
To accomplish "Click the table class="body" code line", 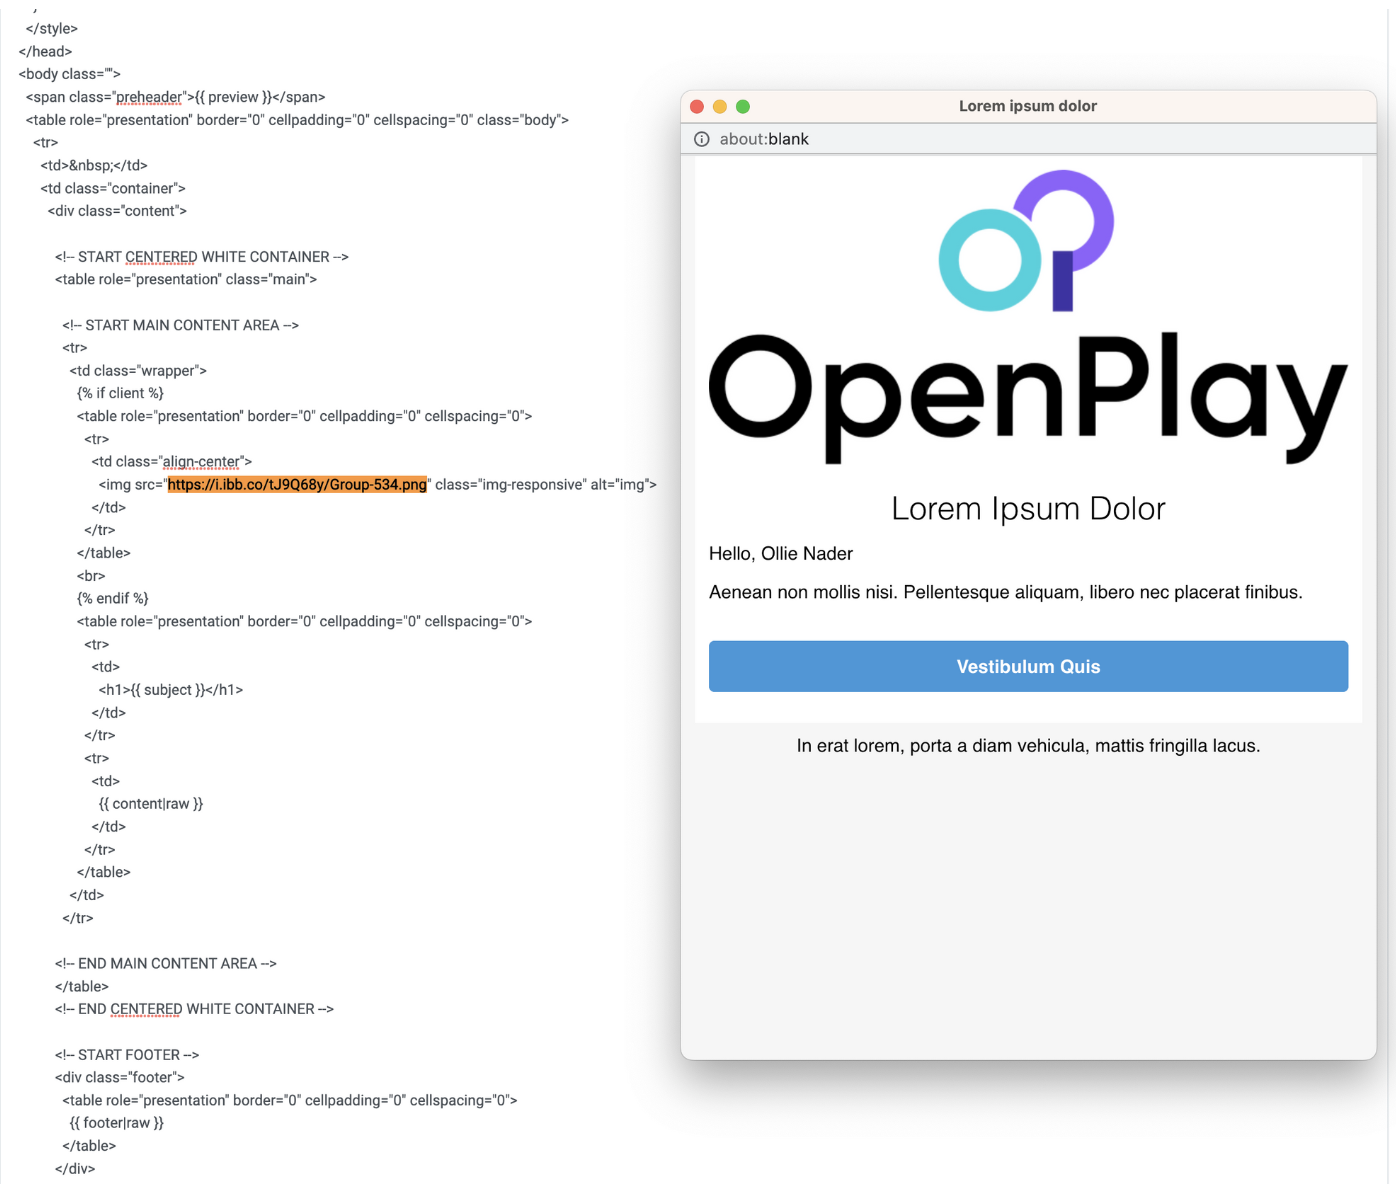I will click(x=297, y=120).
